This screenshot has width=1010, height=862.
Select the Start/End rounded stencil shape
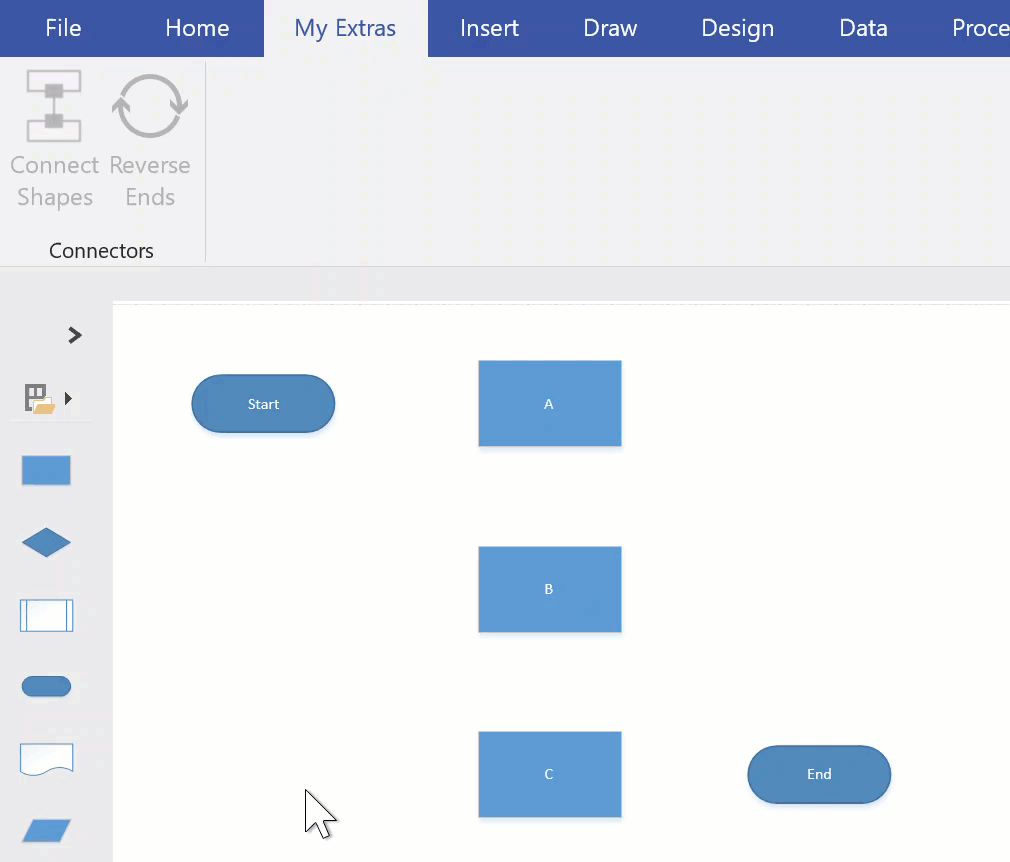point(46,687)
